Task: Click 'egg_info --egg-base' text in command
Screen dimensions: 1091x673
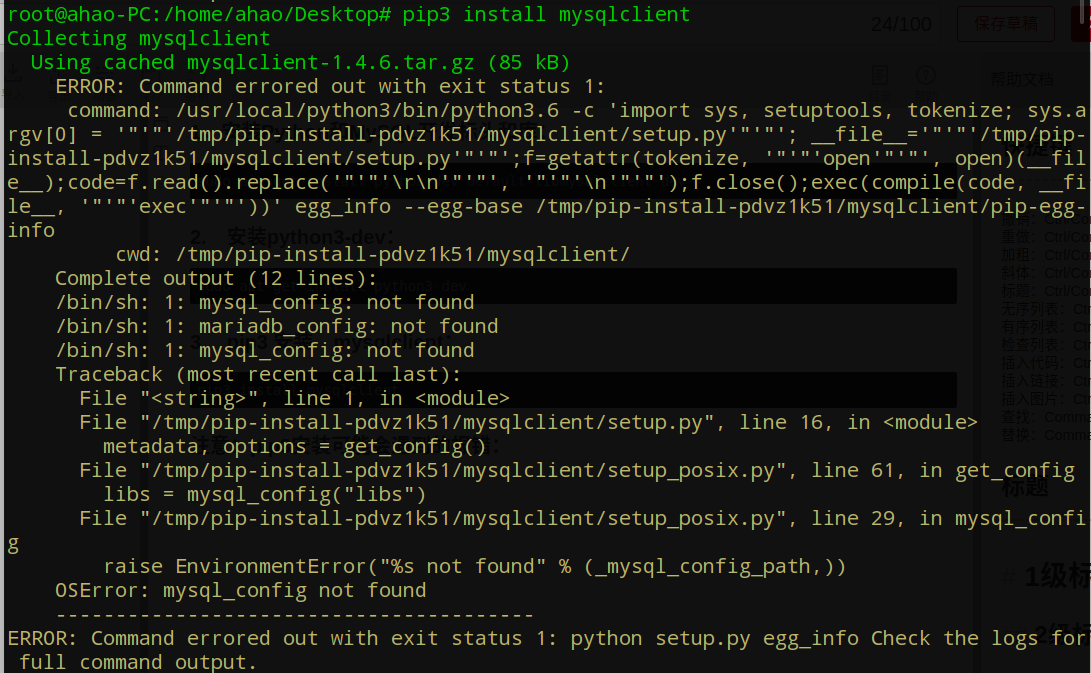Action: 408,207
